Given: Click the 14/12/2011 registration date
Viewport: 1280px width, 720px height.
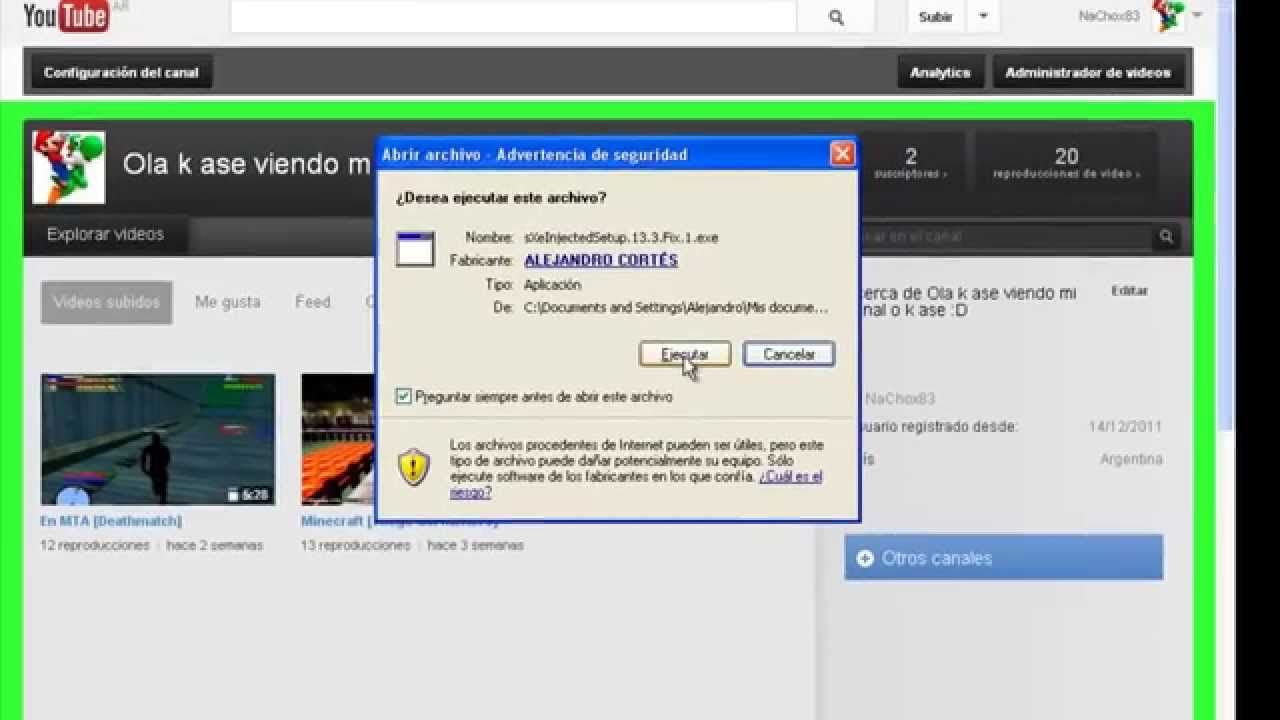Looking at the screenshot, I should point(1125,427).
